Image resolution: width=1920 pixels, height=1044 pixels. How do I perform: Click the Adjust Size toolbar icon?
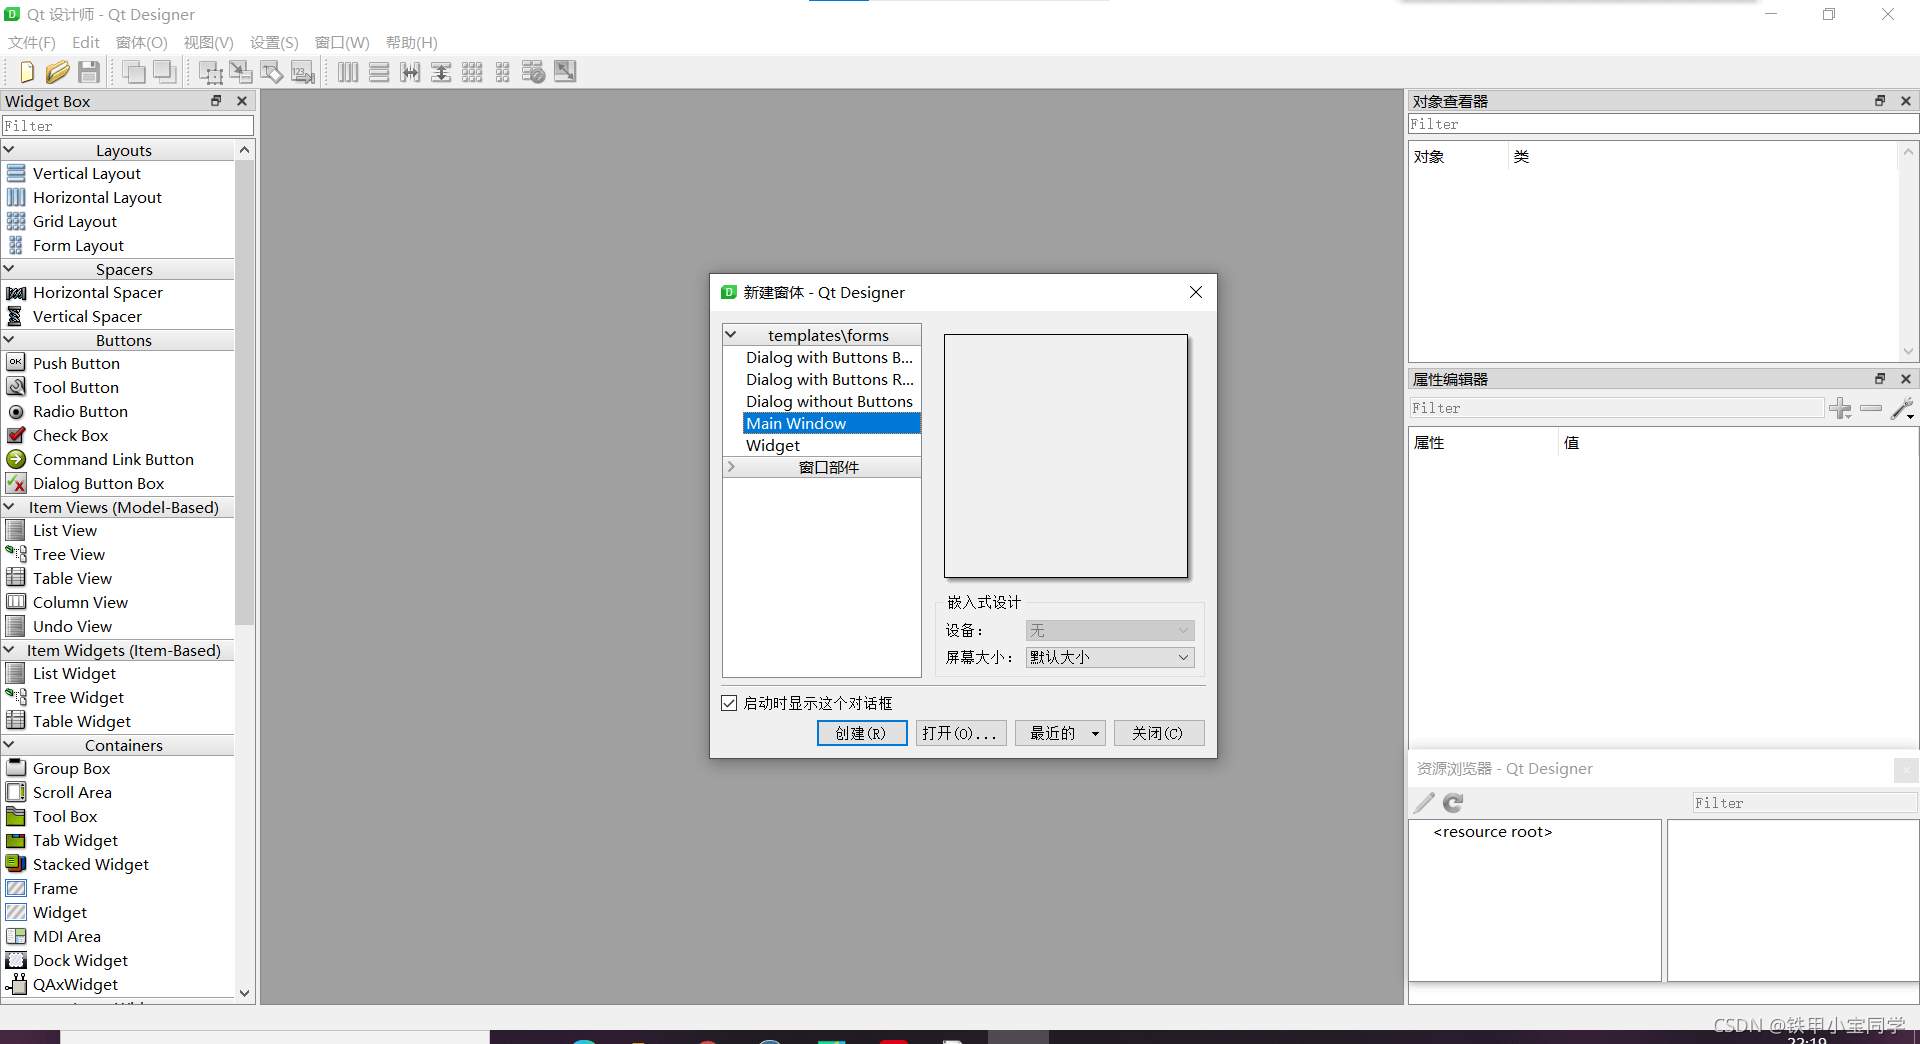(565, 72)
